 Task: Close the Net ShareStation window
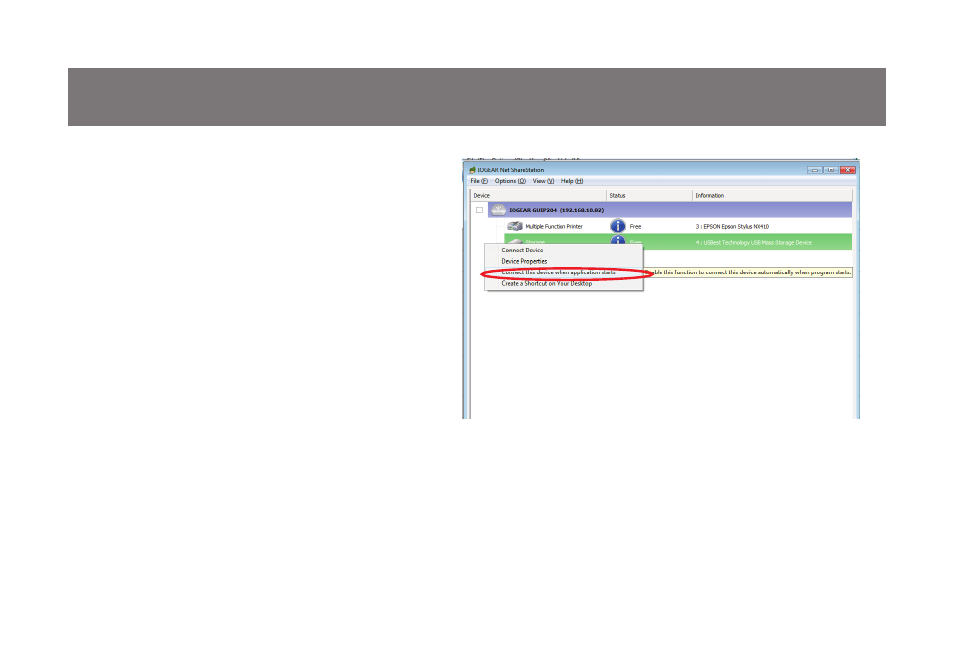tap(848, 170)
